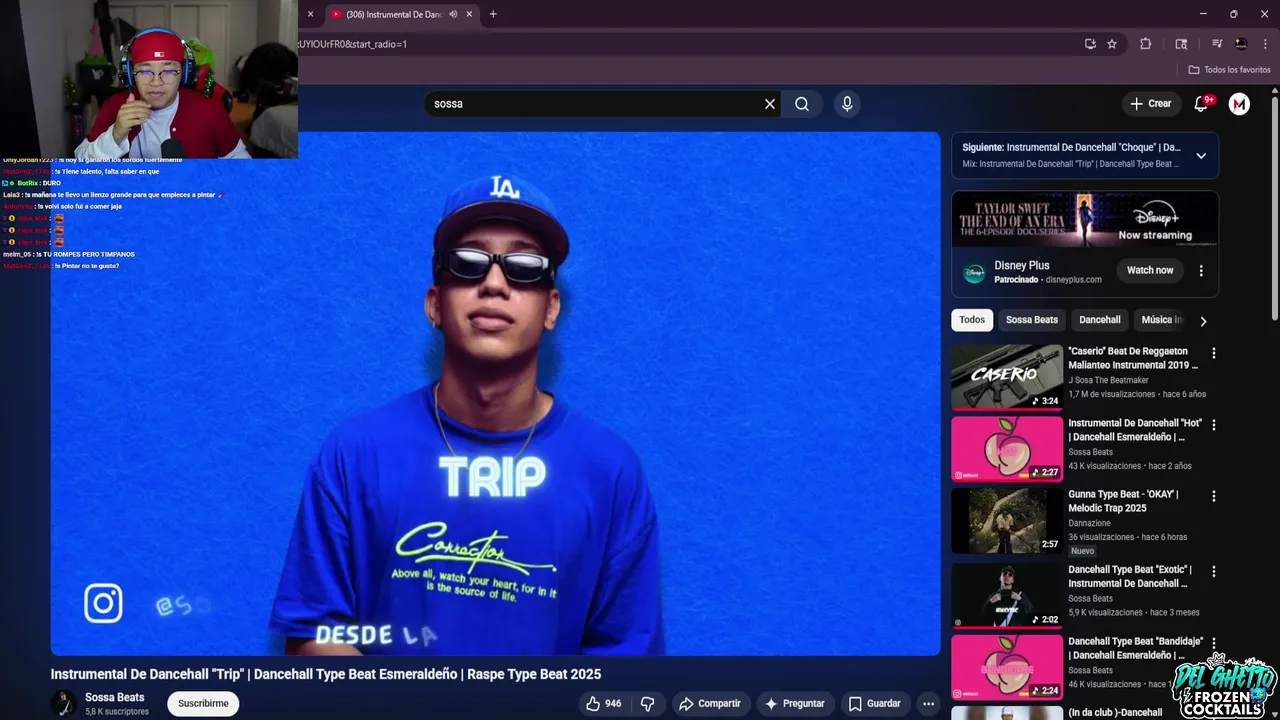Image resolution: width=1280 pixels, height=720 pixels.
Task: Show more filter chips with the right arrow
Action: click(x=1203, y=321)
